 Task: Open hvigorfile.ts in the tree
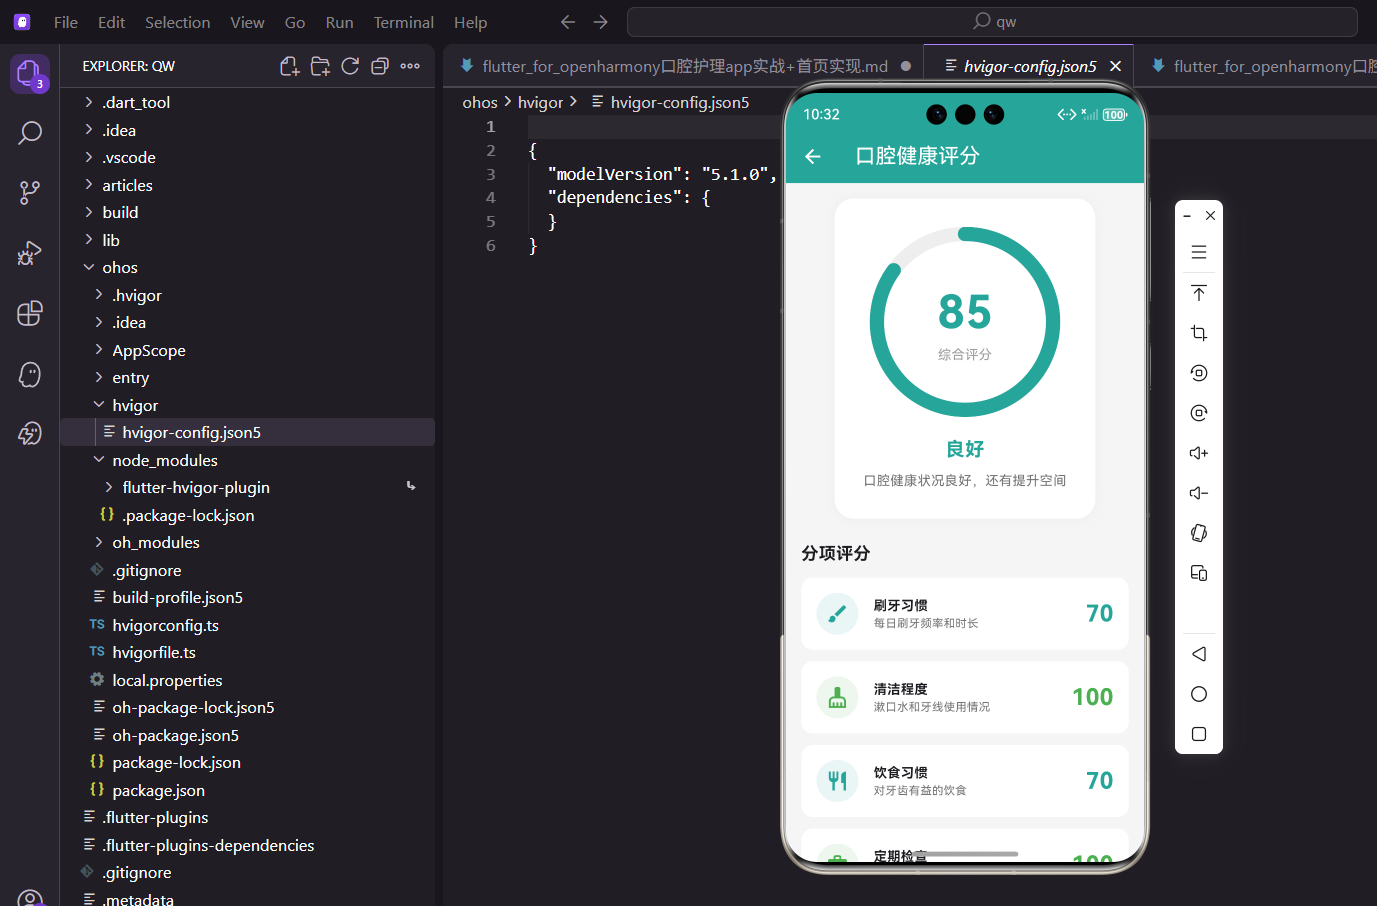pos(248,652)
